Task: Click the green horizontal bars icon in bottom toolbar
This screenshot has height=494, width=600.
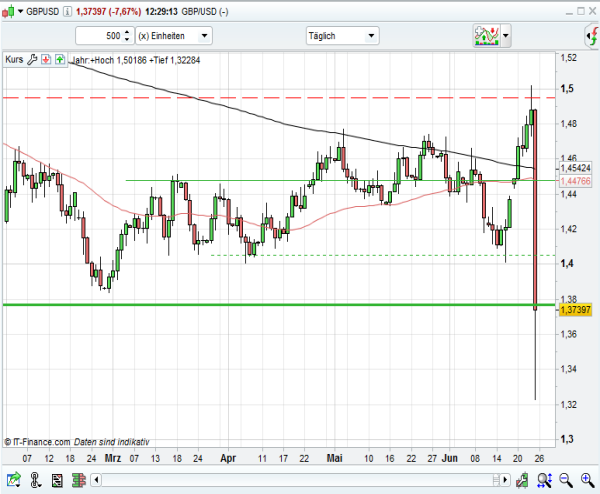Action: pyautogui.click(x=78, y=480)
